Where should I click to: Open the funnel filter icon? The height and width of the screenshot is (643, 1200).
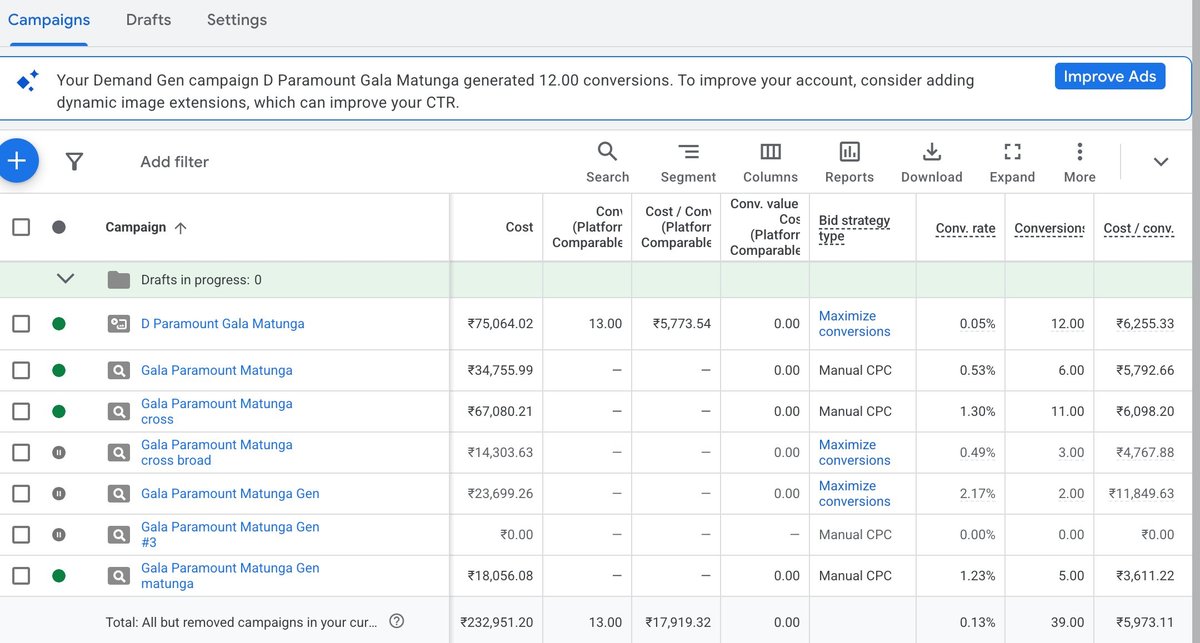[74, 161]
